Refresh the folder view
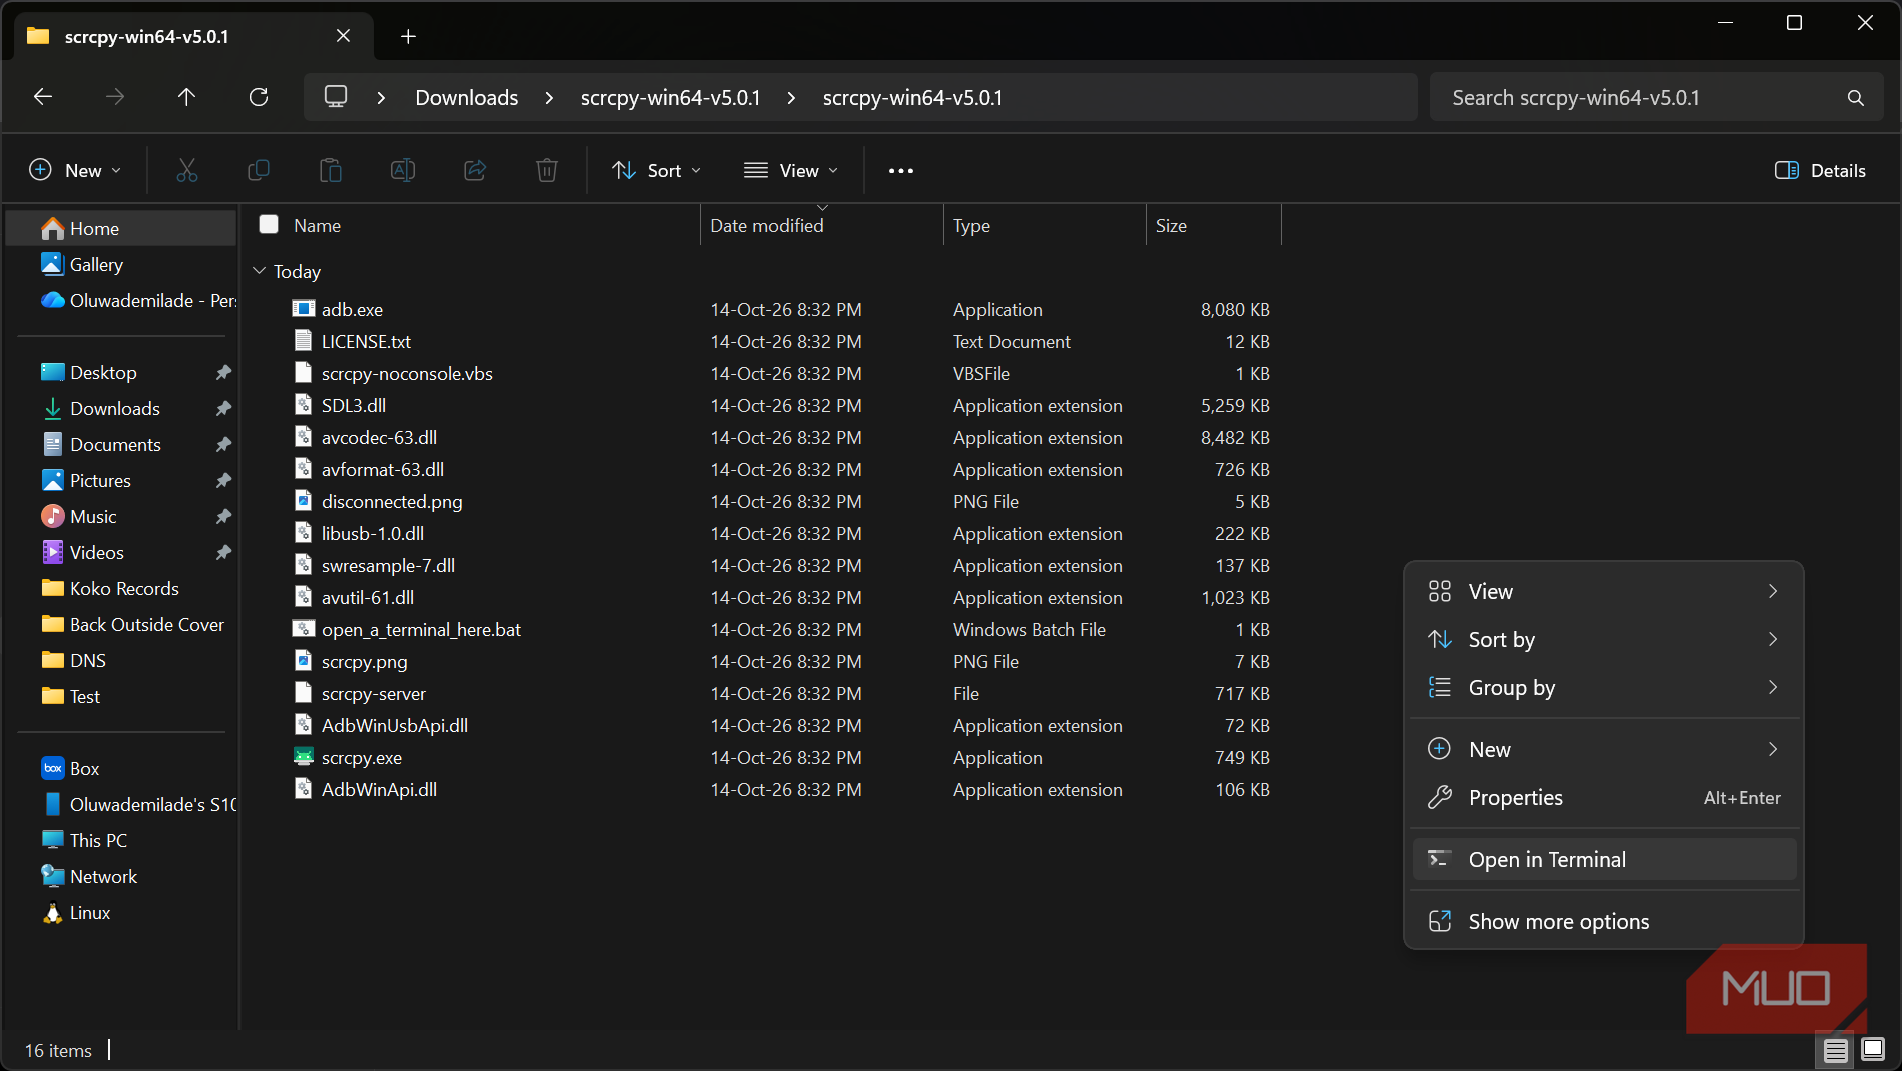Image resolution: width=1902 pixels, height=1071 pixels. coord(258,97)
